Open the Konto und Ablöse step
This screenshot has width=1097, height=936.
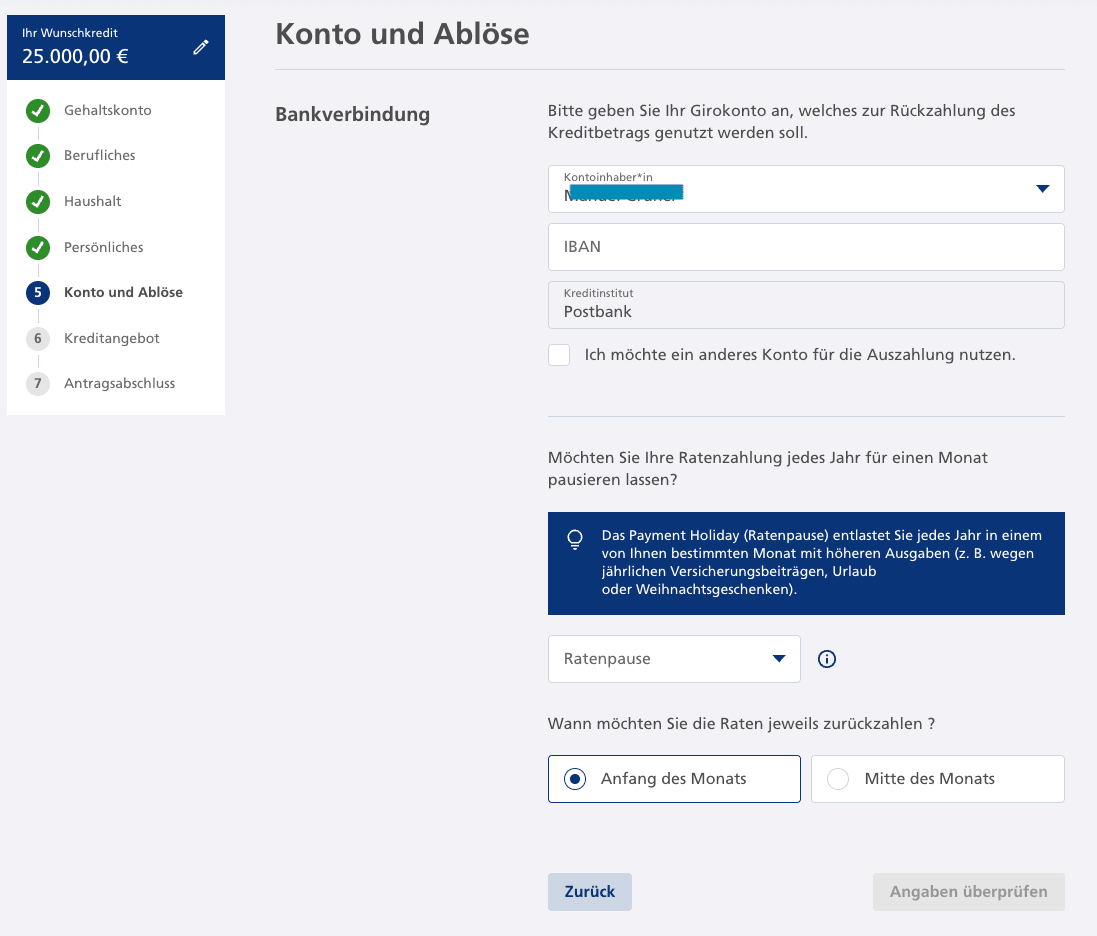(123, 293)
